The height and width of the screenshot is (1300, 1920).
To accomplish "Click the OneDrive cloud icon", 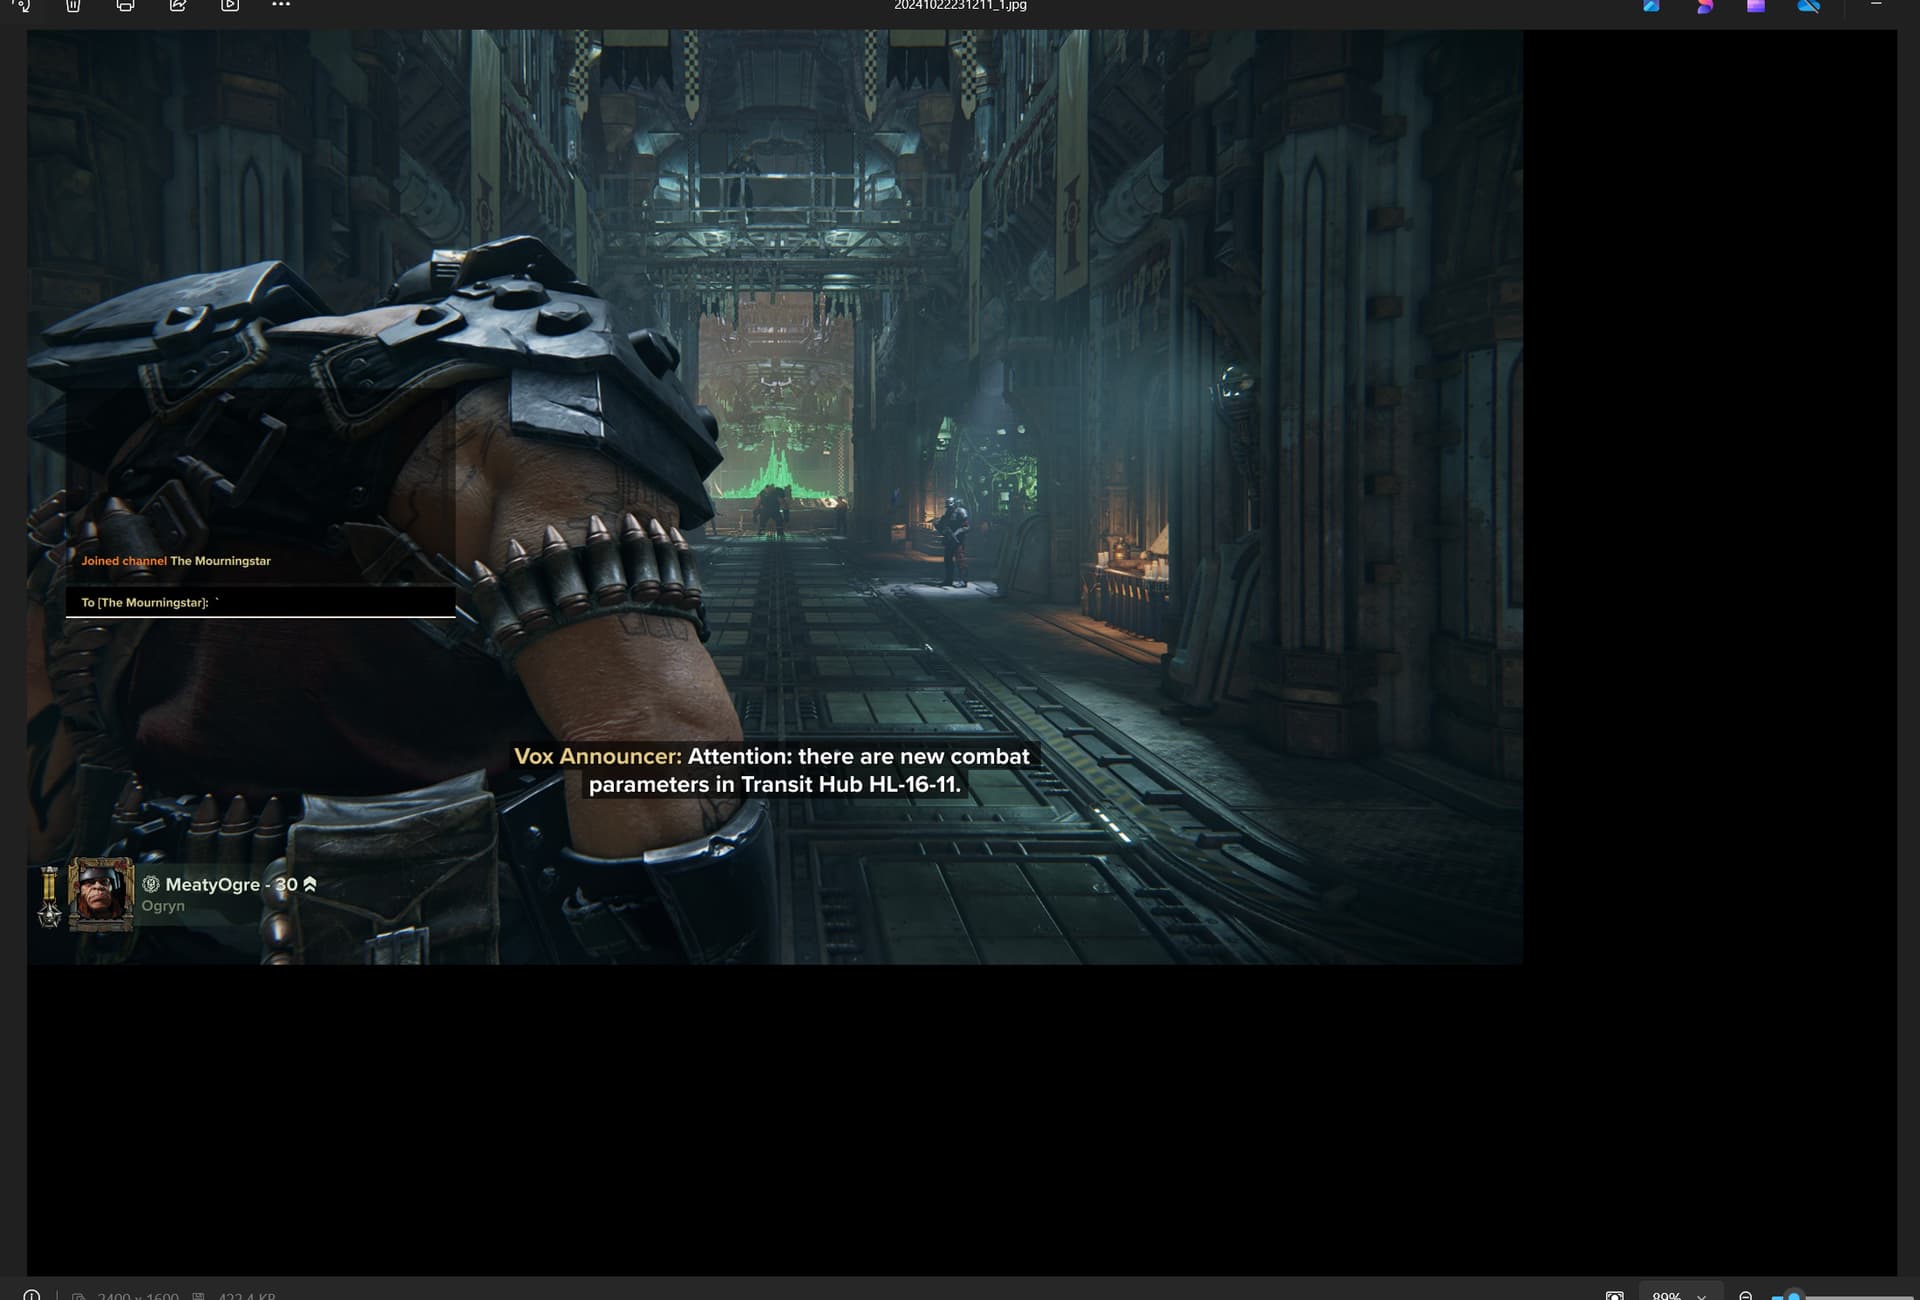I will pyautogui.click(x=1809, y=5).
